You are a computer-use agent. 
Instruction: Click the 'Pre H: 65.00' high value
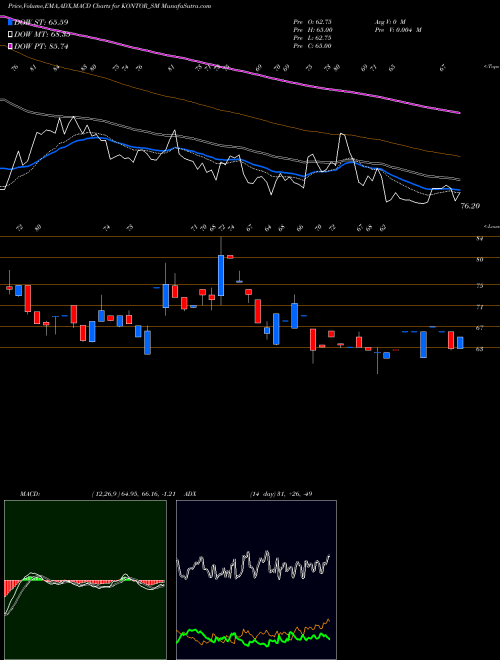(313, 30)
